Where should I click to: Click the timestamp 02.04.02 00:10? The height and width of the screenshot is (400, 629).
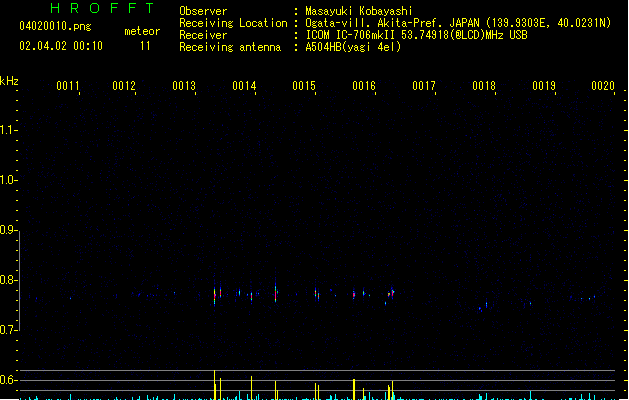pos(61,46)
